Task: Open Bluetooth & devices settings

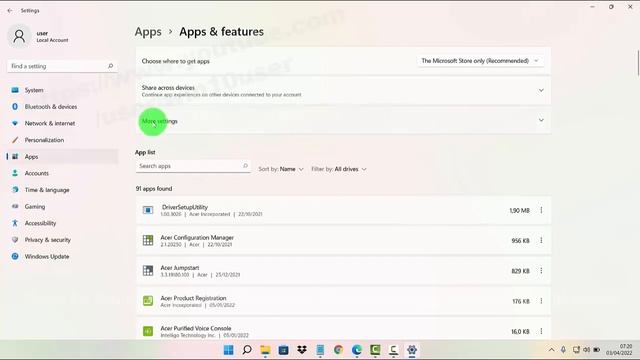Action: tap(62, 107)
